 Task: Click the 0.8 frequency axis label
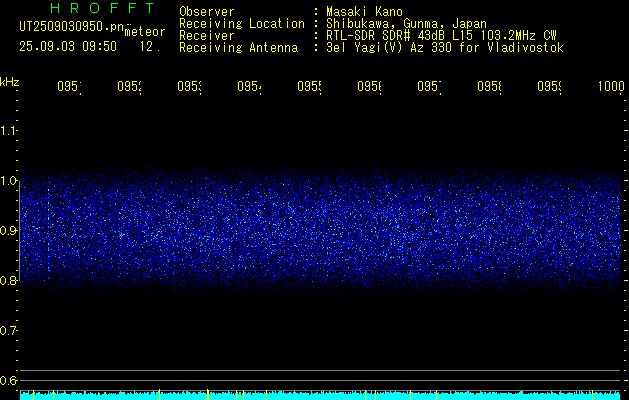[x=8, y=280]
